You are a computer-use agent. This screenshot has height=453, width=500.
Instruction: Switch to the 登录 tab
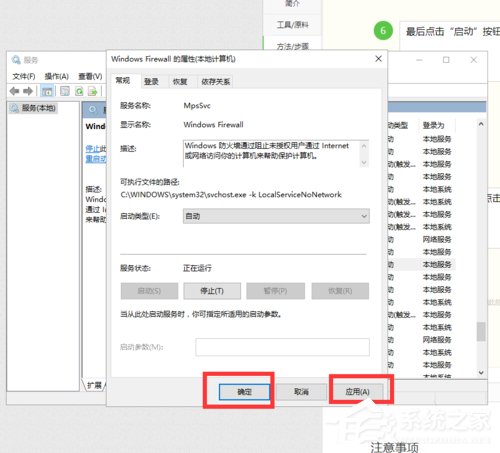pyautogui.click(x=151, y=82)
